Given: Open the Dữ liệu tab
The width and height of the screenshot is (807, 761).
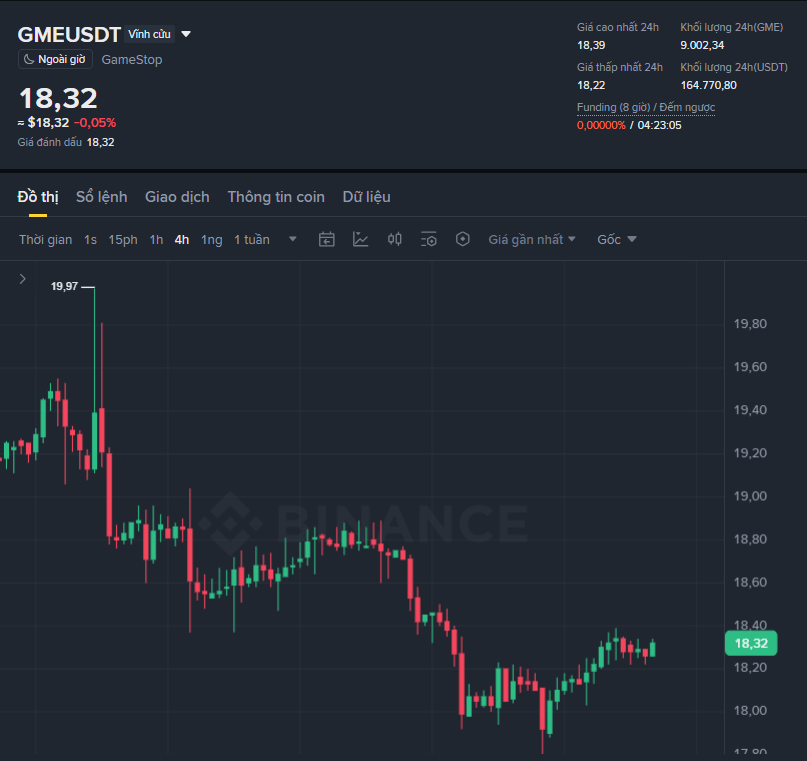Looking at the screenshot, I should pyautogui.click(x=366, y=197).
